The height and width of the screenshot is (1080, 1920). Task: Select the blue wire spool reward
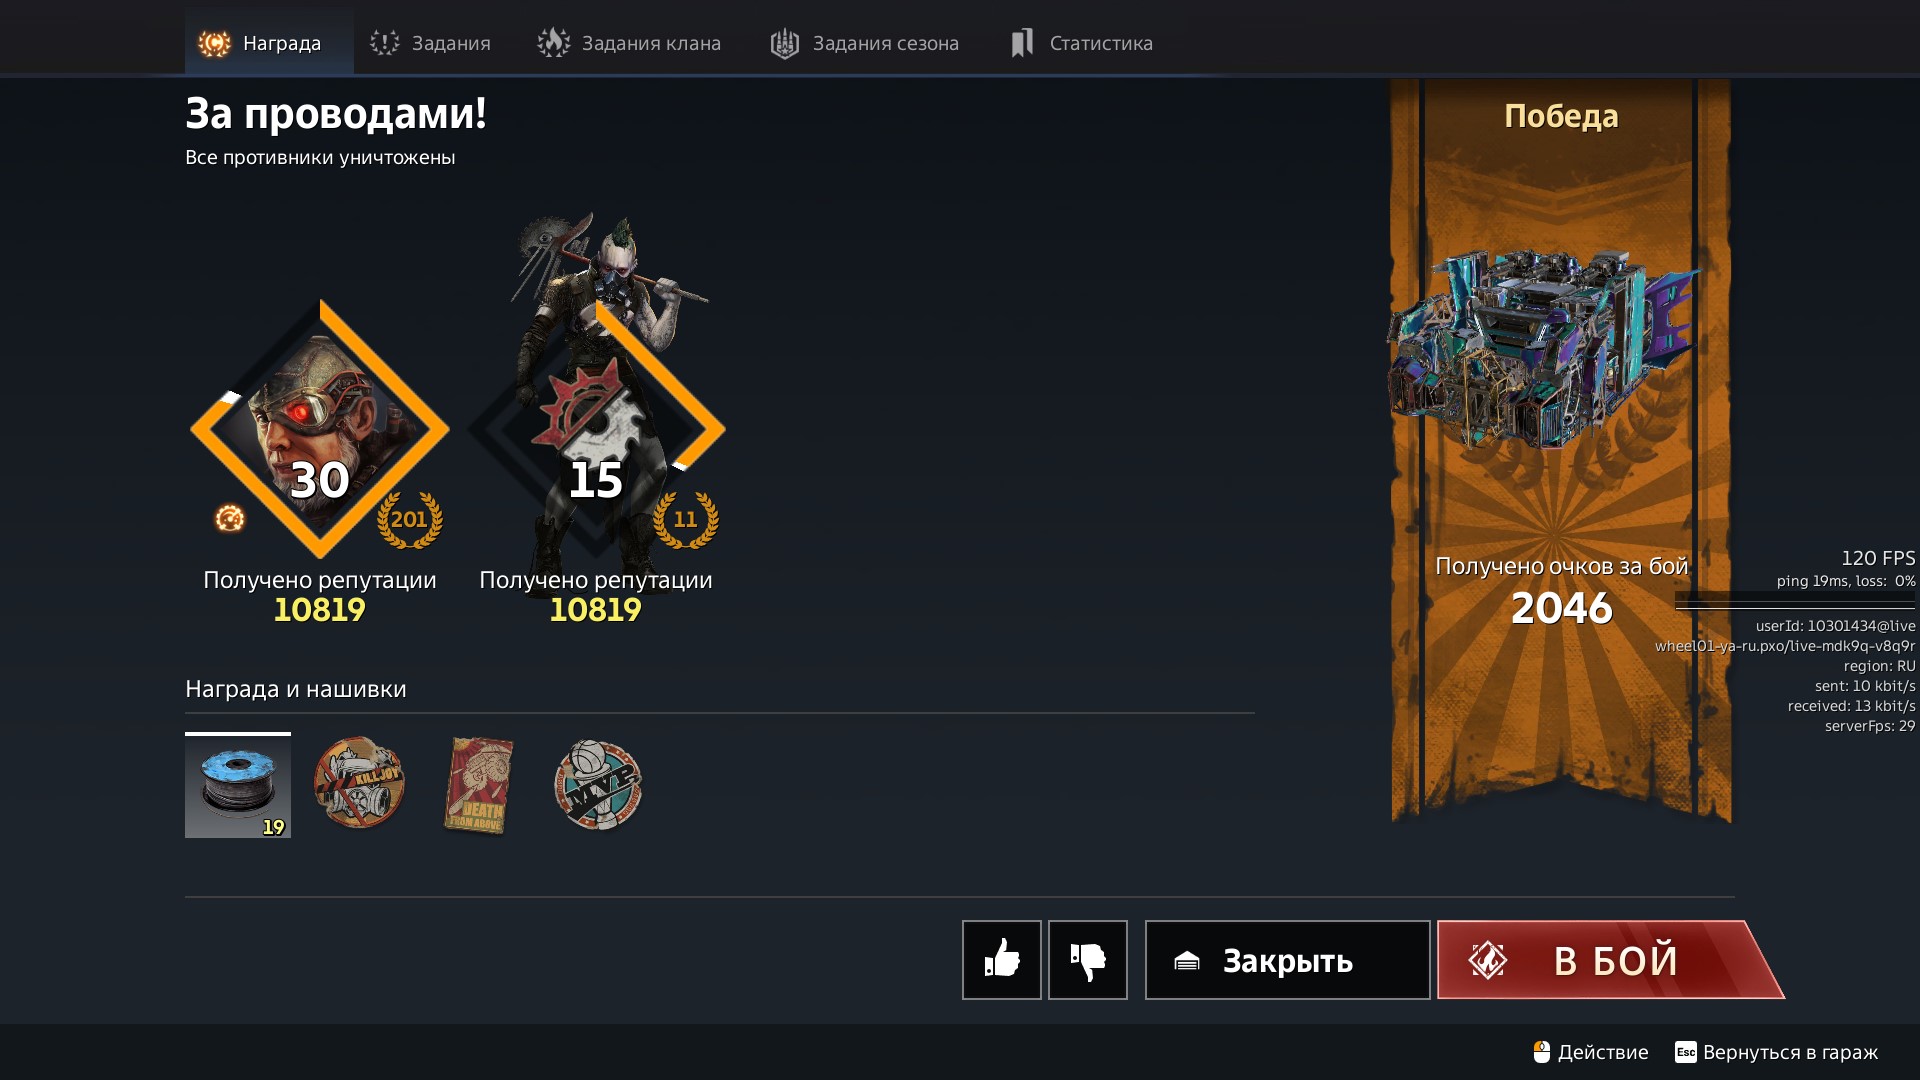pos(238,786)
